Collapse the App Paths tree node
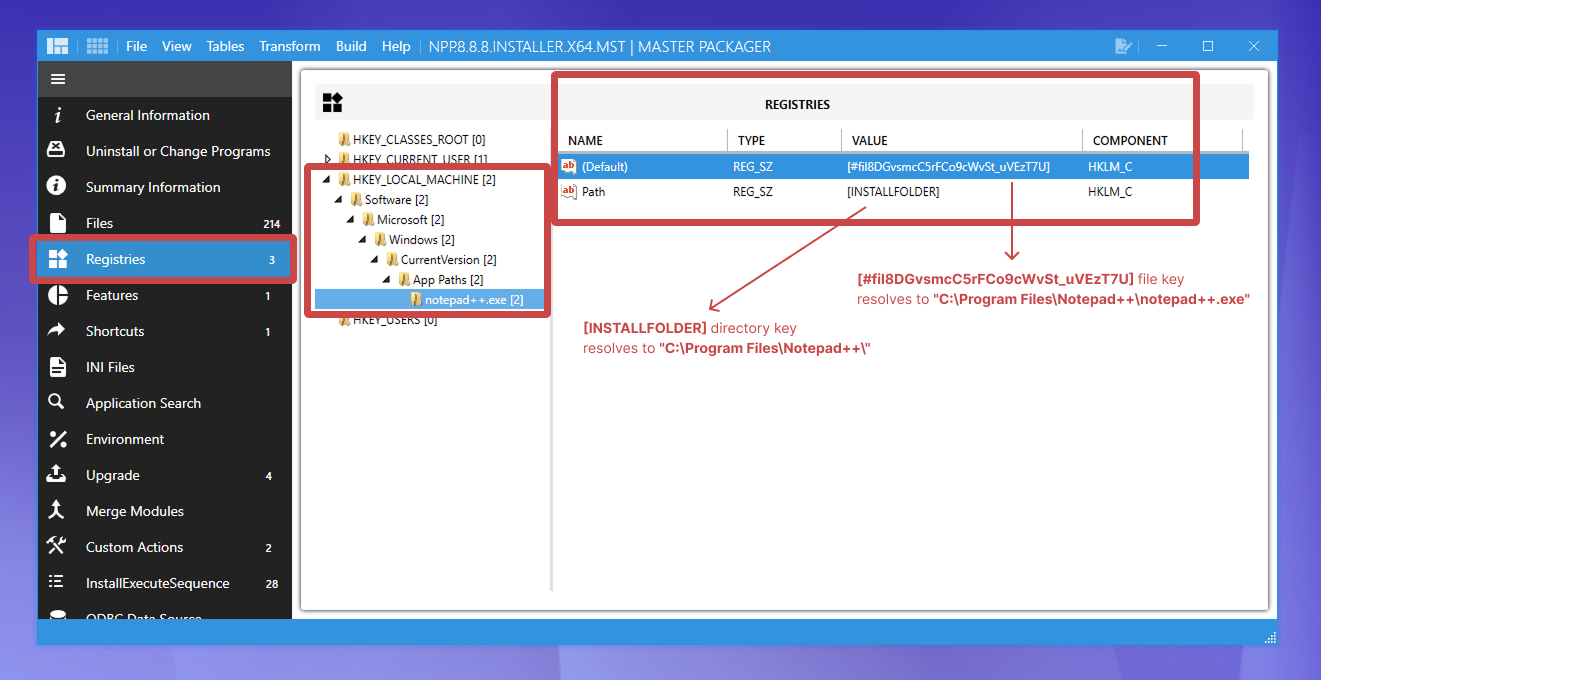Screen dimensions: 1595x680 point(387,280)
